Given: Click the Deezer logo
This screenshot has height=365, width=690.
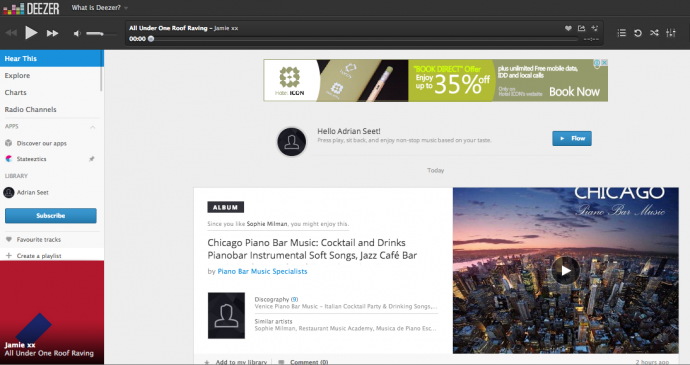Looking at the screenshot, I should tap(31, 8).
